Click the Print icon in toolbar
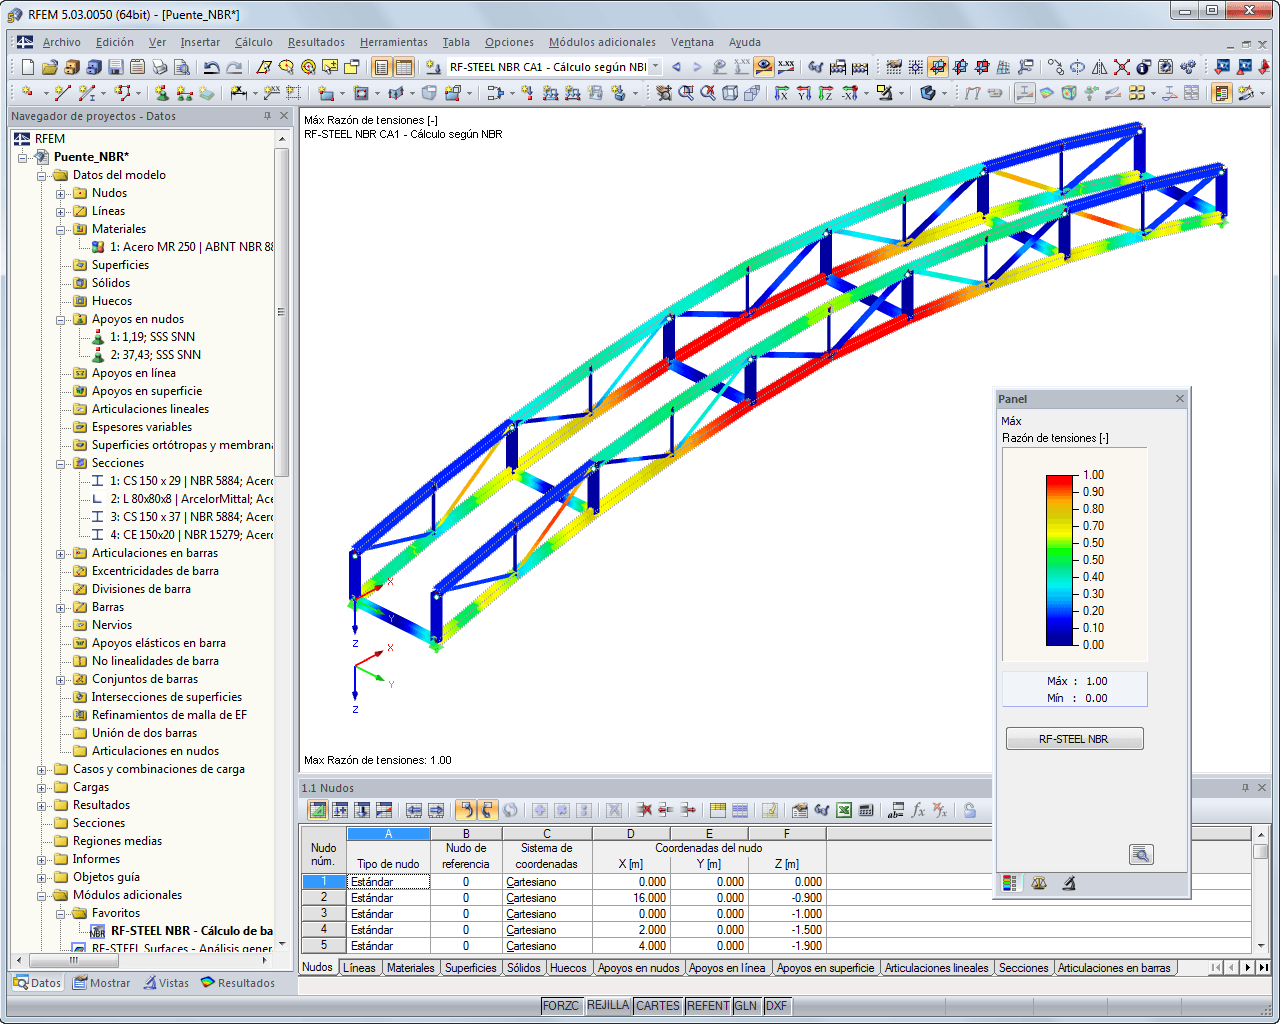The height and width of the screenshot is (1024, 1280). click(159, 67)
